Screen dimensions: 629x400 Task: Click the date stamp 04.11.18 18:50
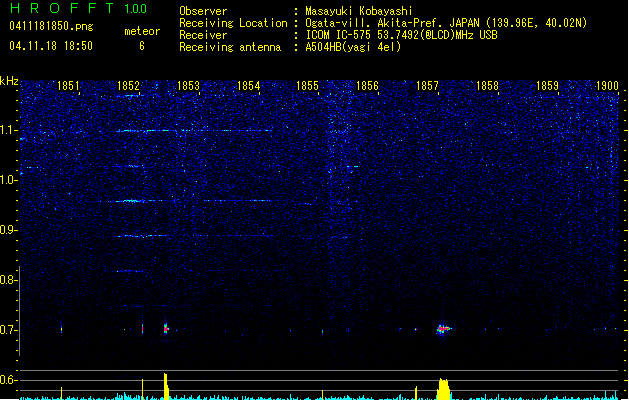pos(51,46)
